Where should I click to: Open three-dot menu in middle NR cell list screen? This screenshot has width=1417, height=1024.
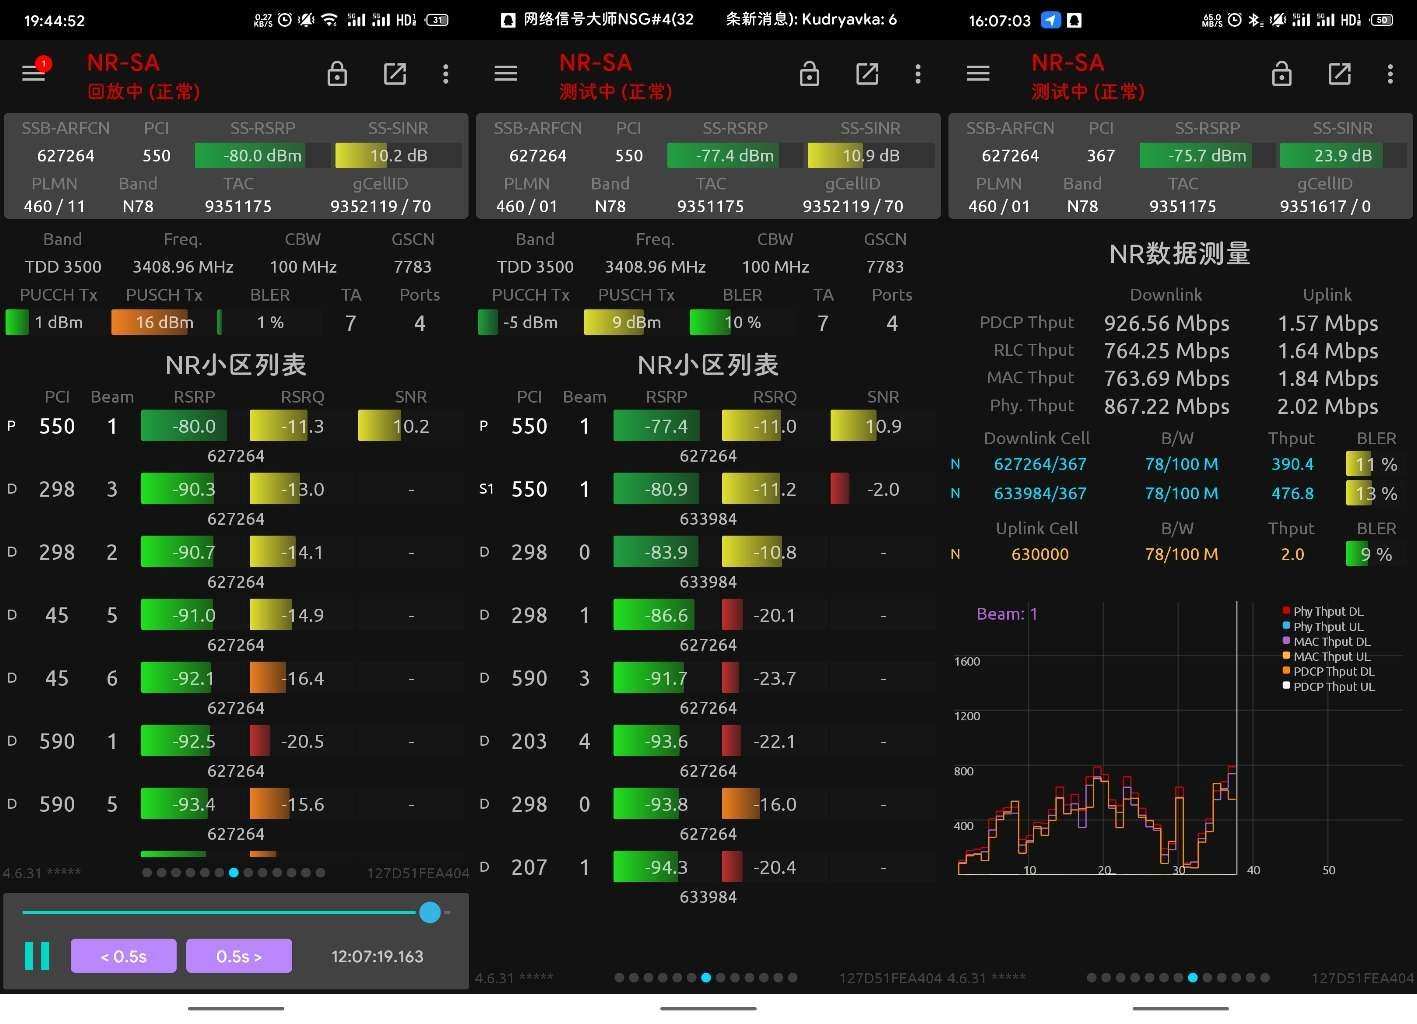pos(918,74)
